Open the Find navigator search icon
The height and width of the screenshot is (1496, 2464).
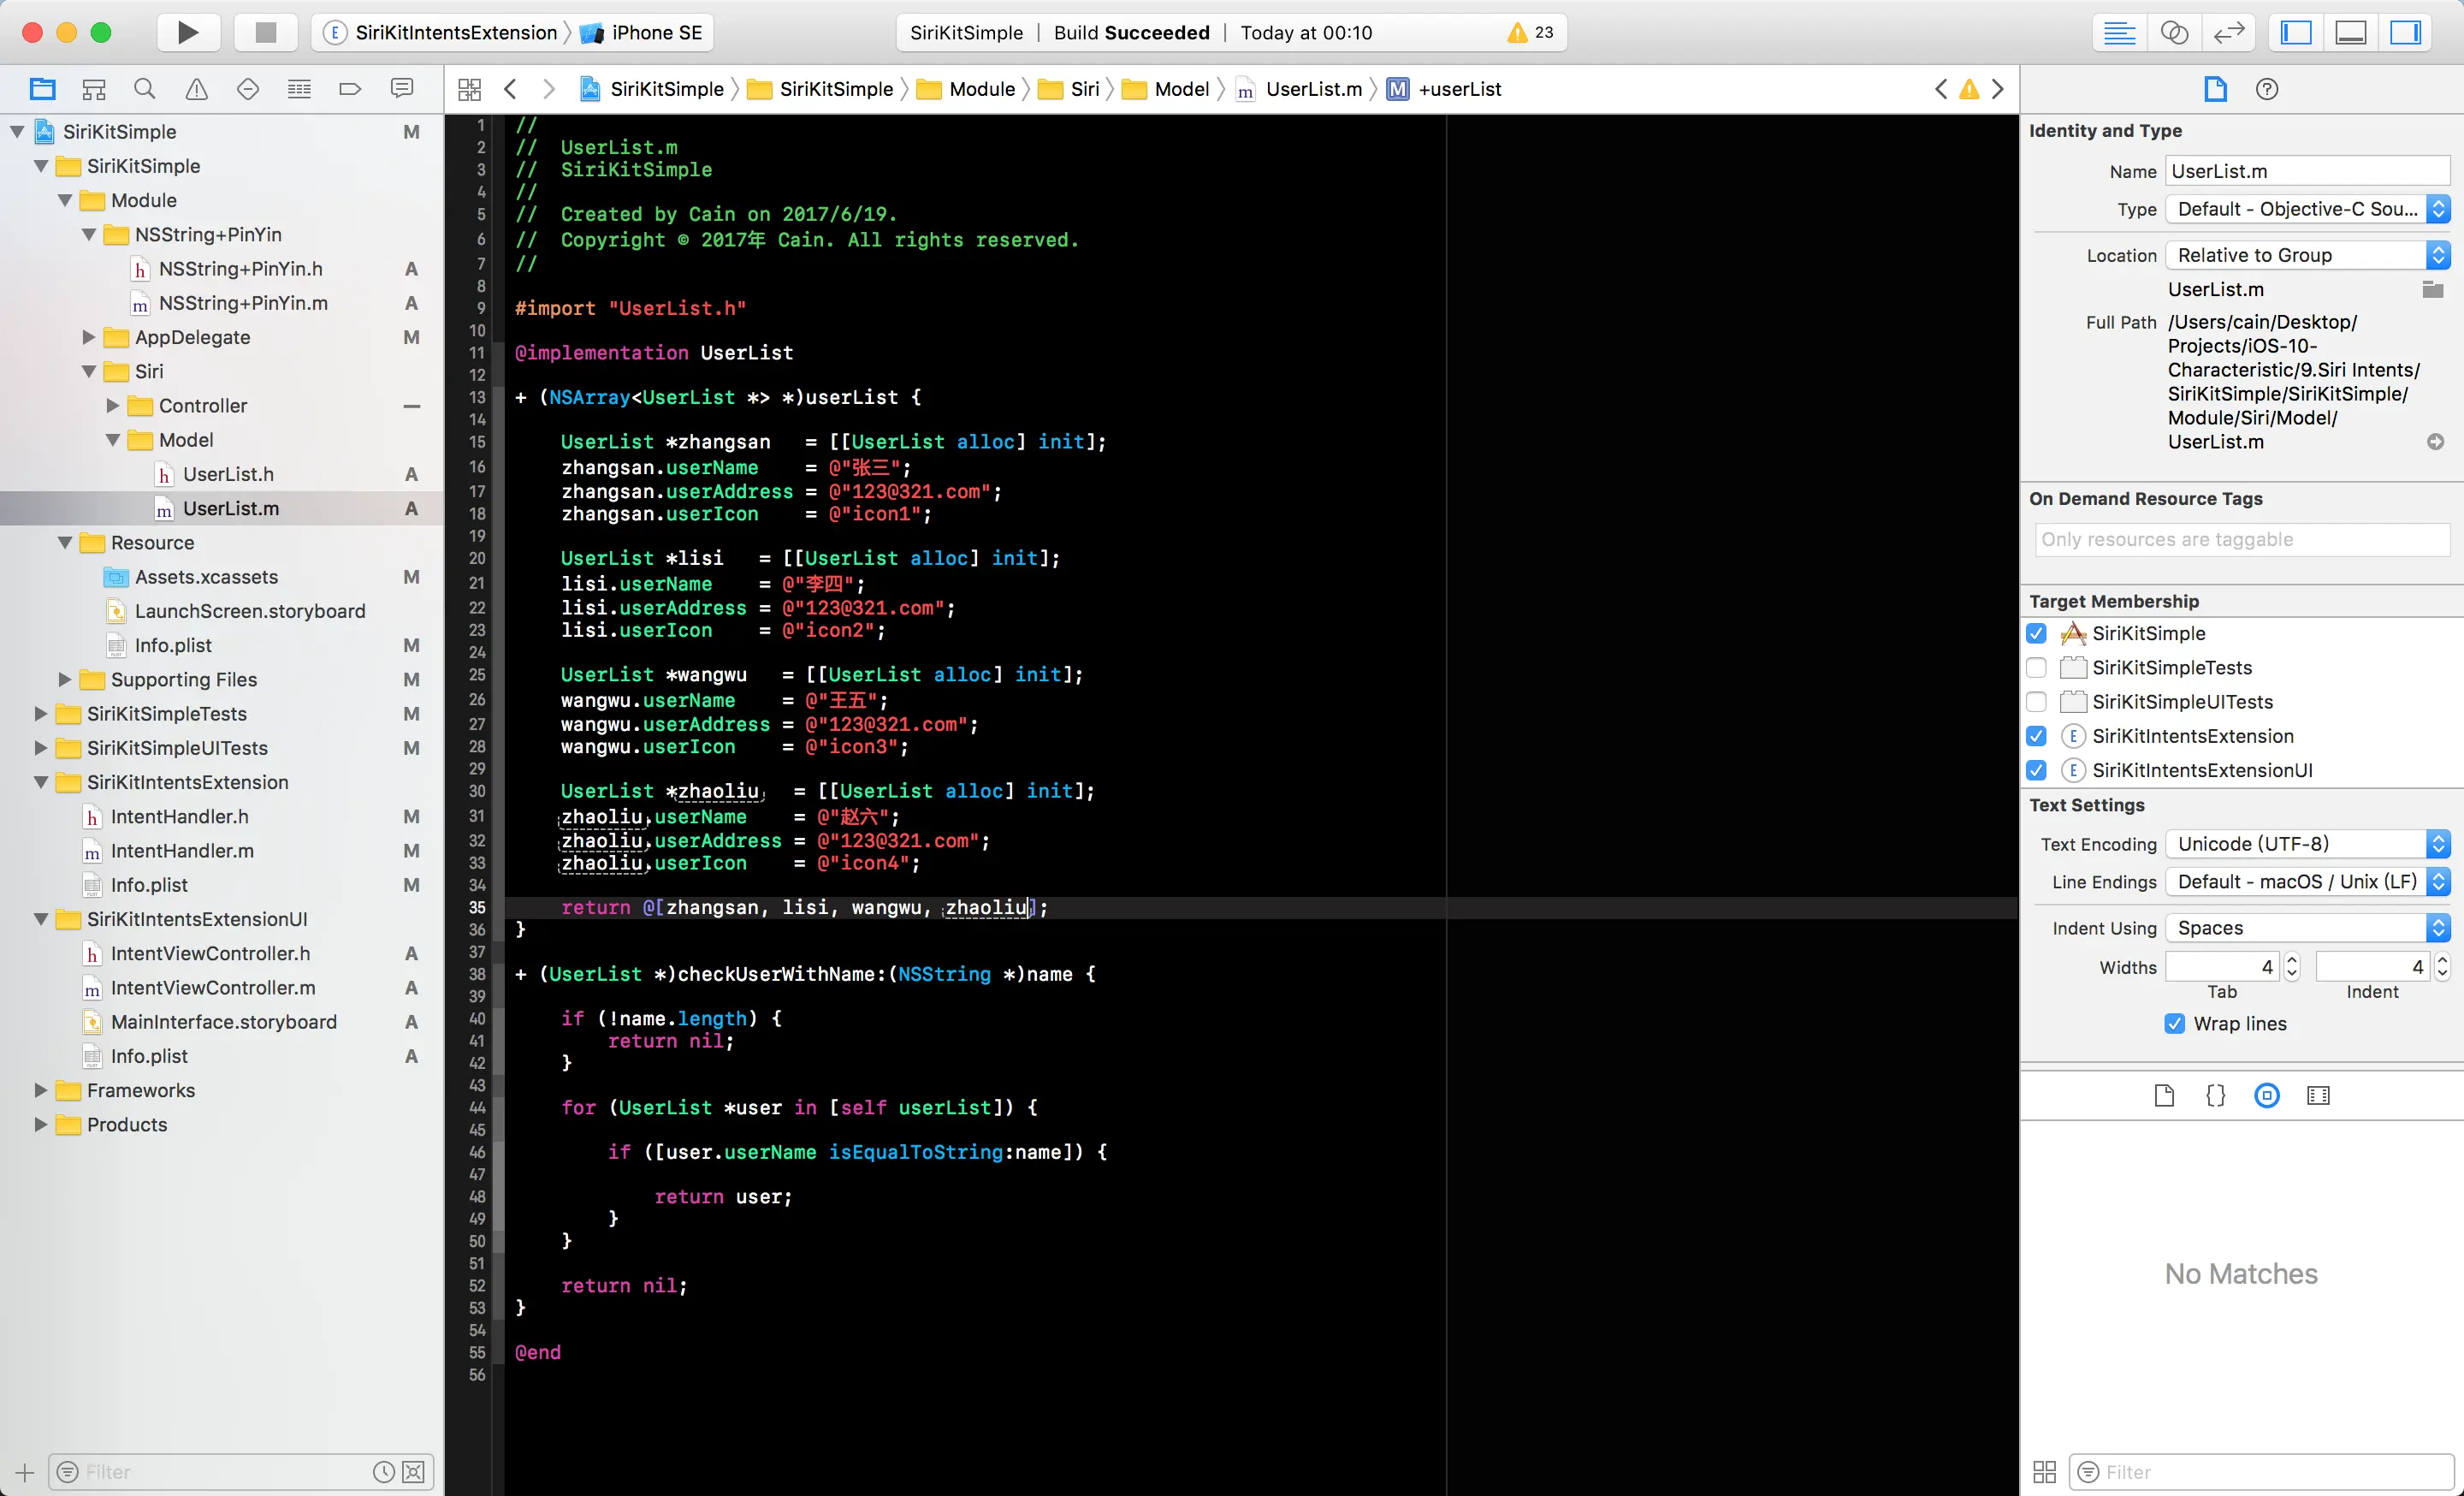(145, 89)
